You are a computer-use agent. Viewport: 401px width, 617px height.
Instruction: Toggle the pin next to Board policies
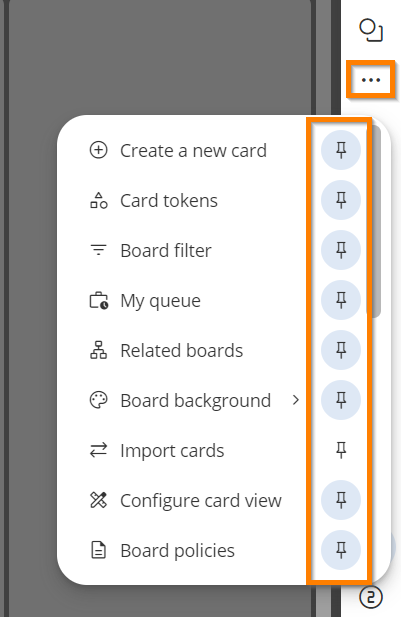coord(341,550)
